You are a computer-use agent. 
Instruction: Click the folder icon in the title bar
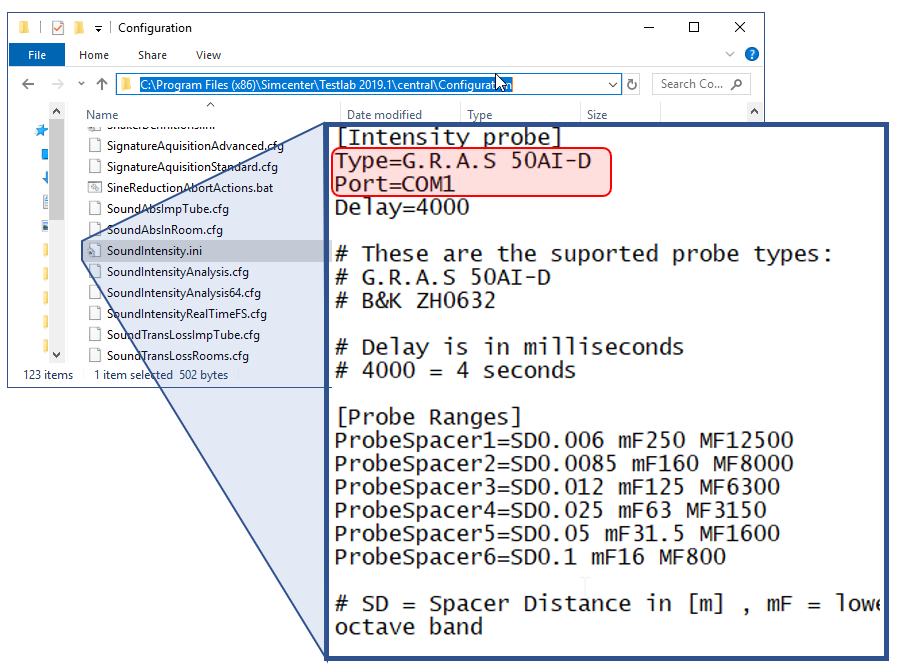(x=25, y=27)
